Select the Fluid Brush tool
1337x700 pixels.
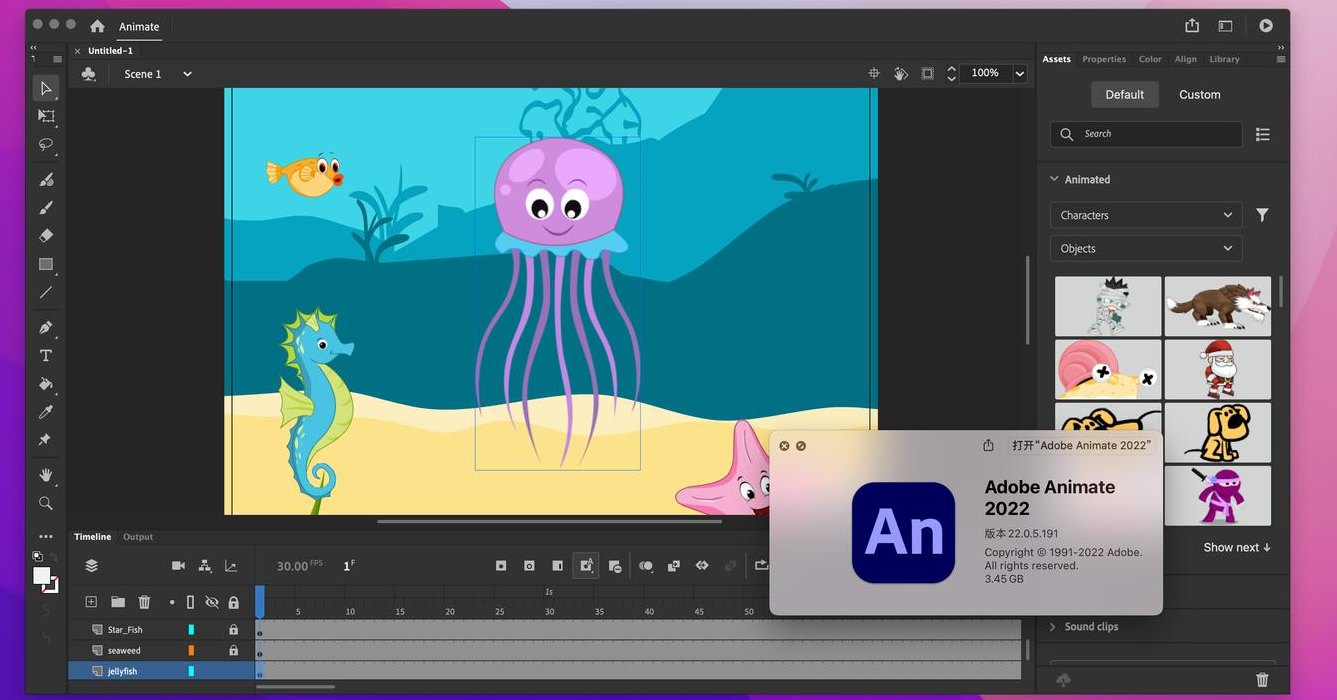pyautogui.click(x=46, y=180)
